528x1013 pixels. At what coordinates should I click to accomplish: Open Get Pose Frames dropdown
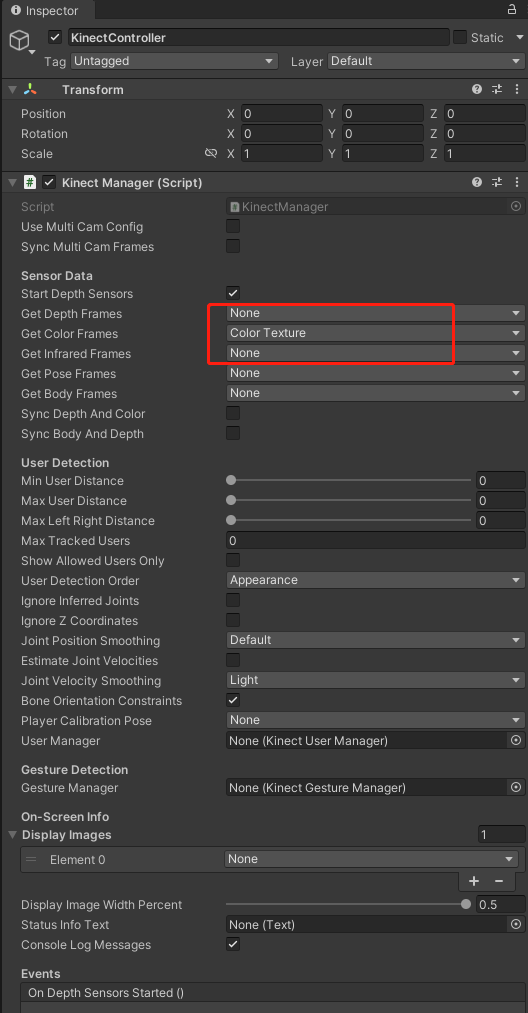tap(375, 373)
